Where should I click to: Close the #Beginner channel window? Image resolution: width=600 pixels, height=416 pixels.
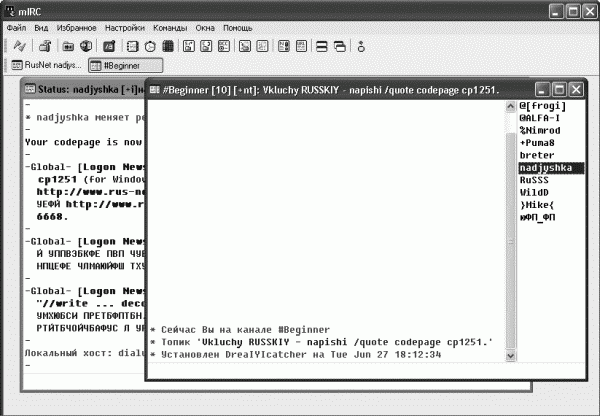coord(576,90)
